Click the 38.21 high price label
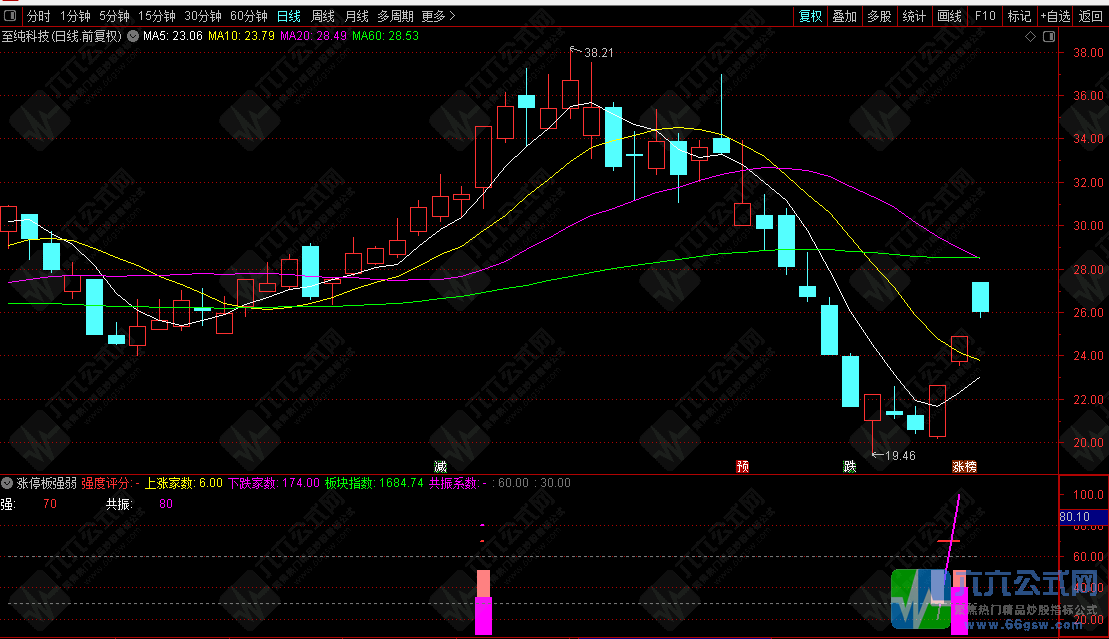This screenshot has width=1109, height=639. click(x=598, y=53)
